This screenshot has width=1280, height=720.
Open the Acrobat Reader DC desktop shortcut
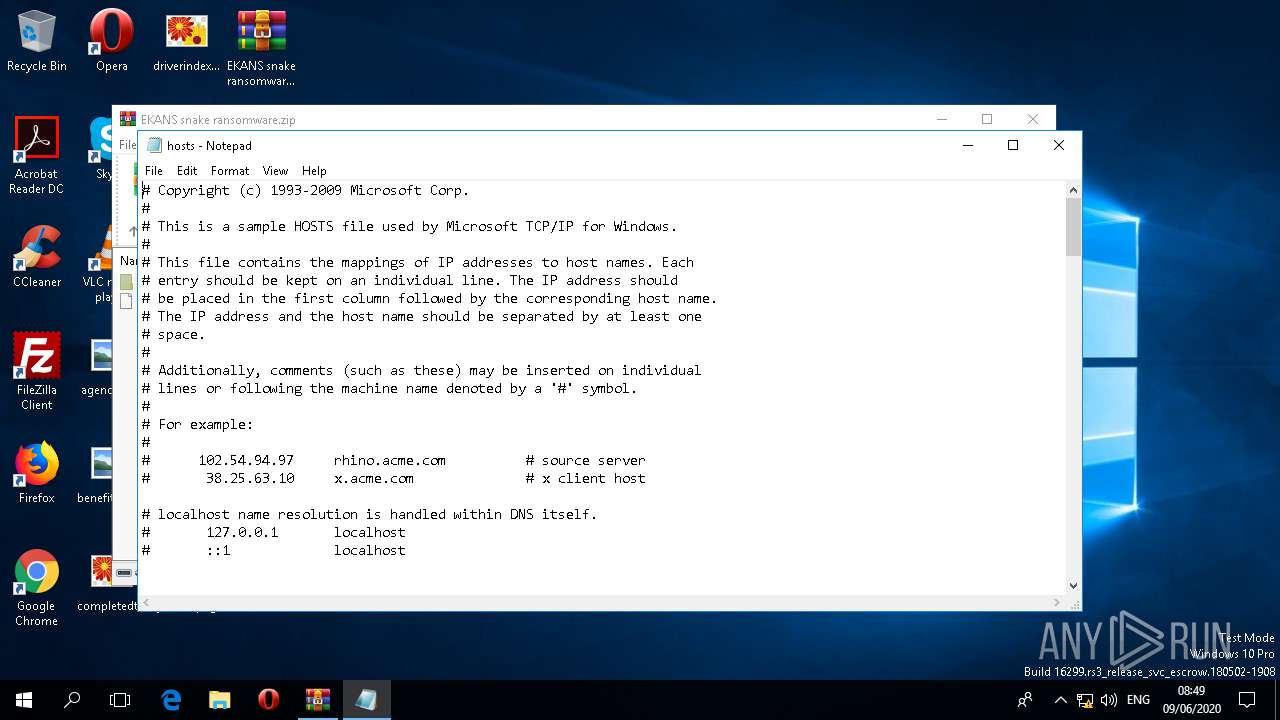tap(37, 155)
